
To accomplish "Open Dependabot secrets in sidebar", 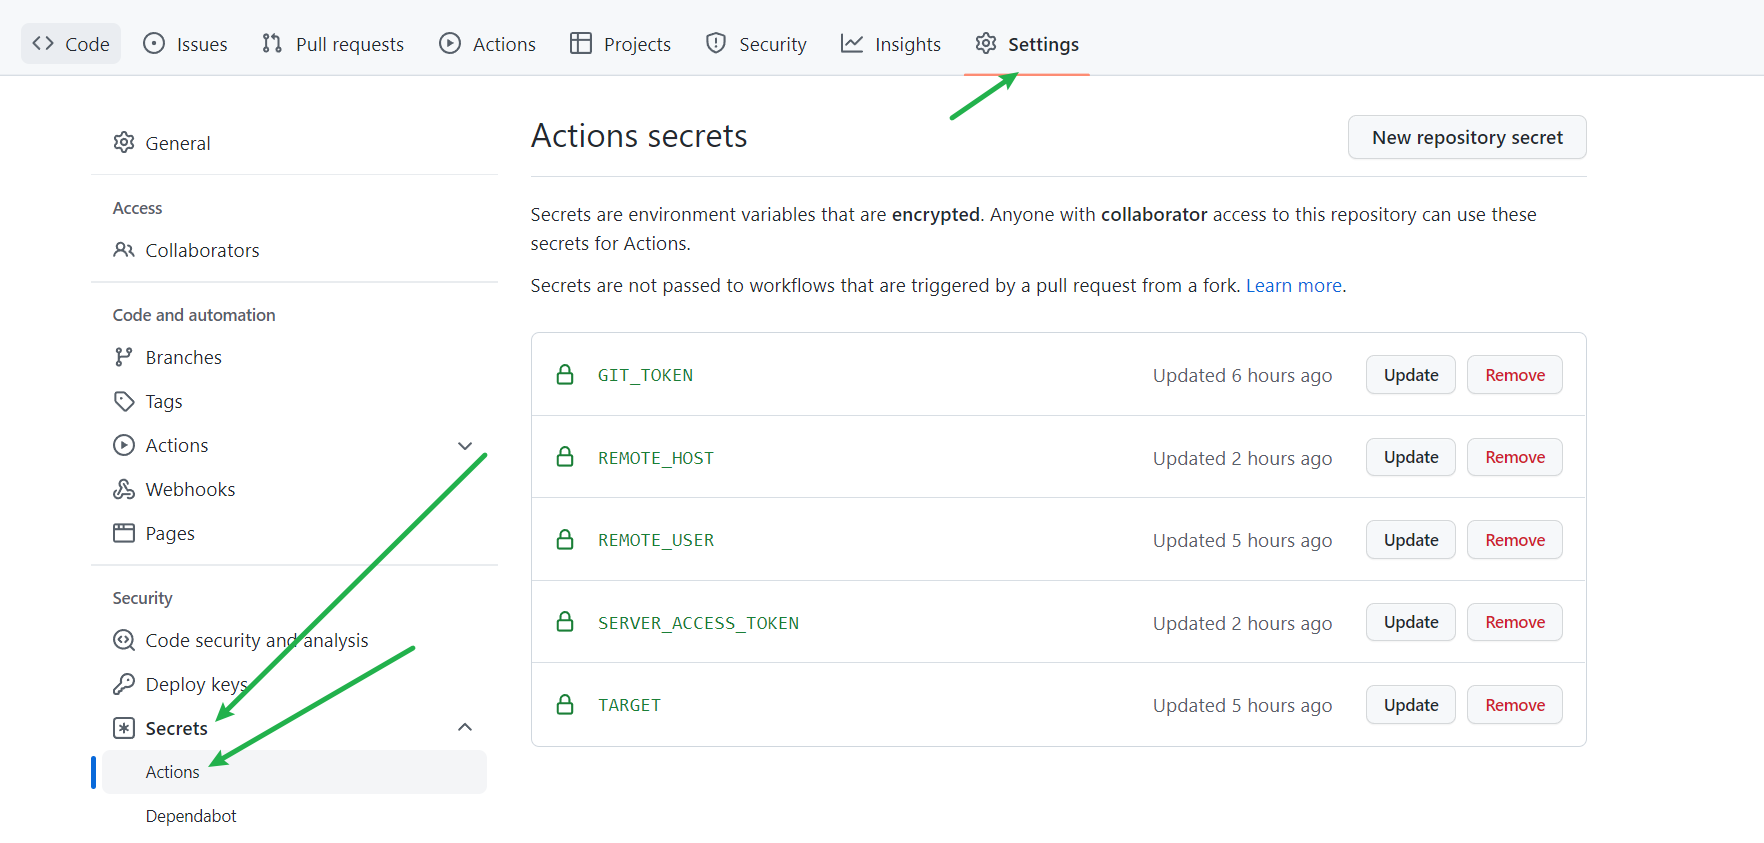I will 191,816.
